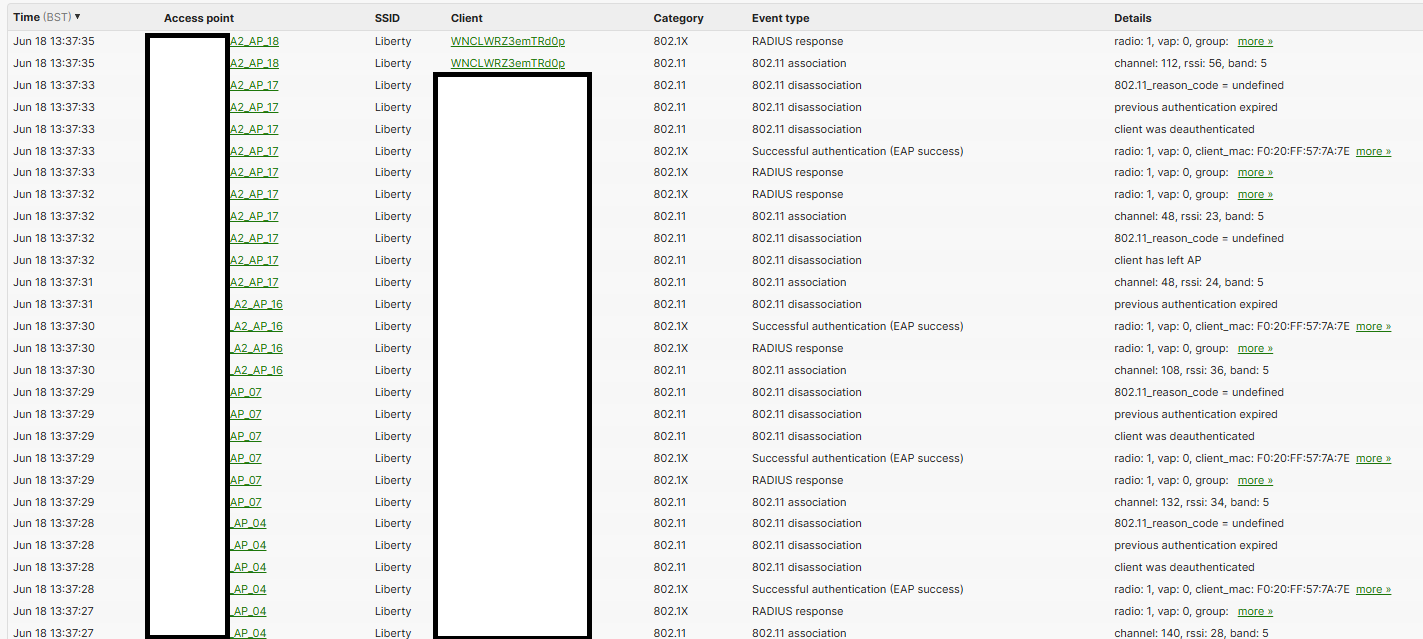The height and width of the screenshot is (639, 1423).
Task: Expand 'more »' on RADIUS response at 13:37:27
Action: (x=1255, y=611)
